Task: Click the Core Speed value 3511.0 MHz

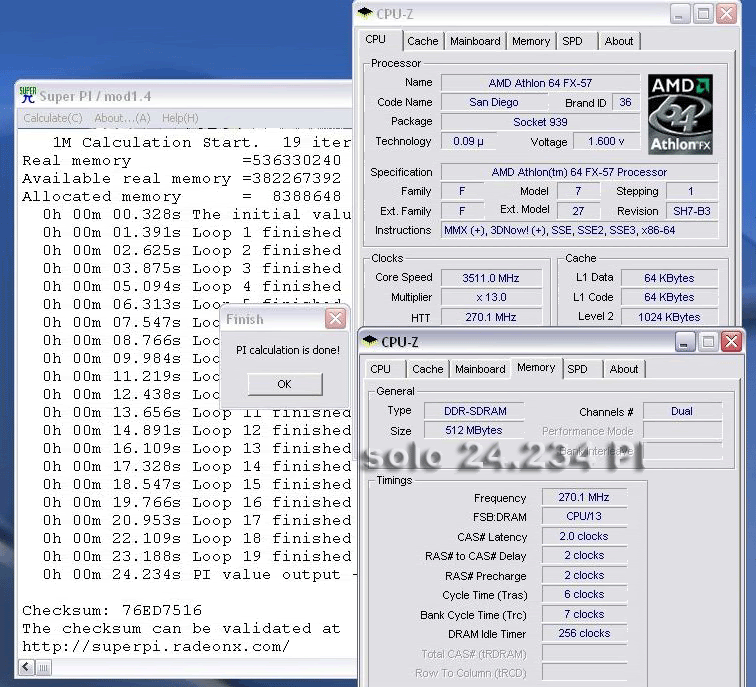Action: (x=491, y=278)
